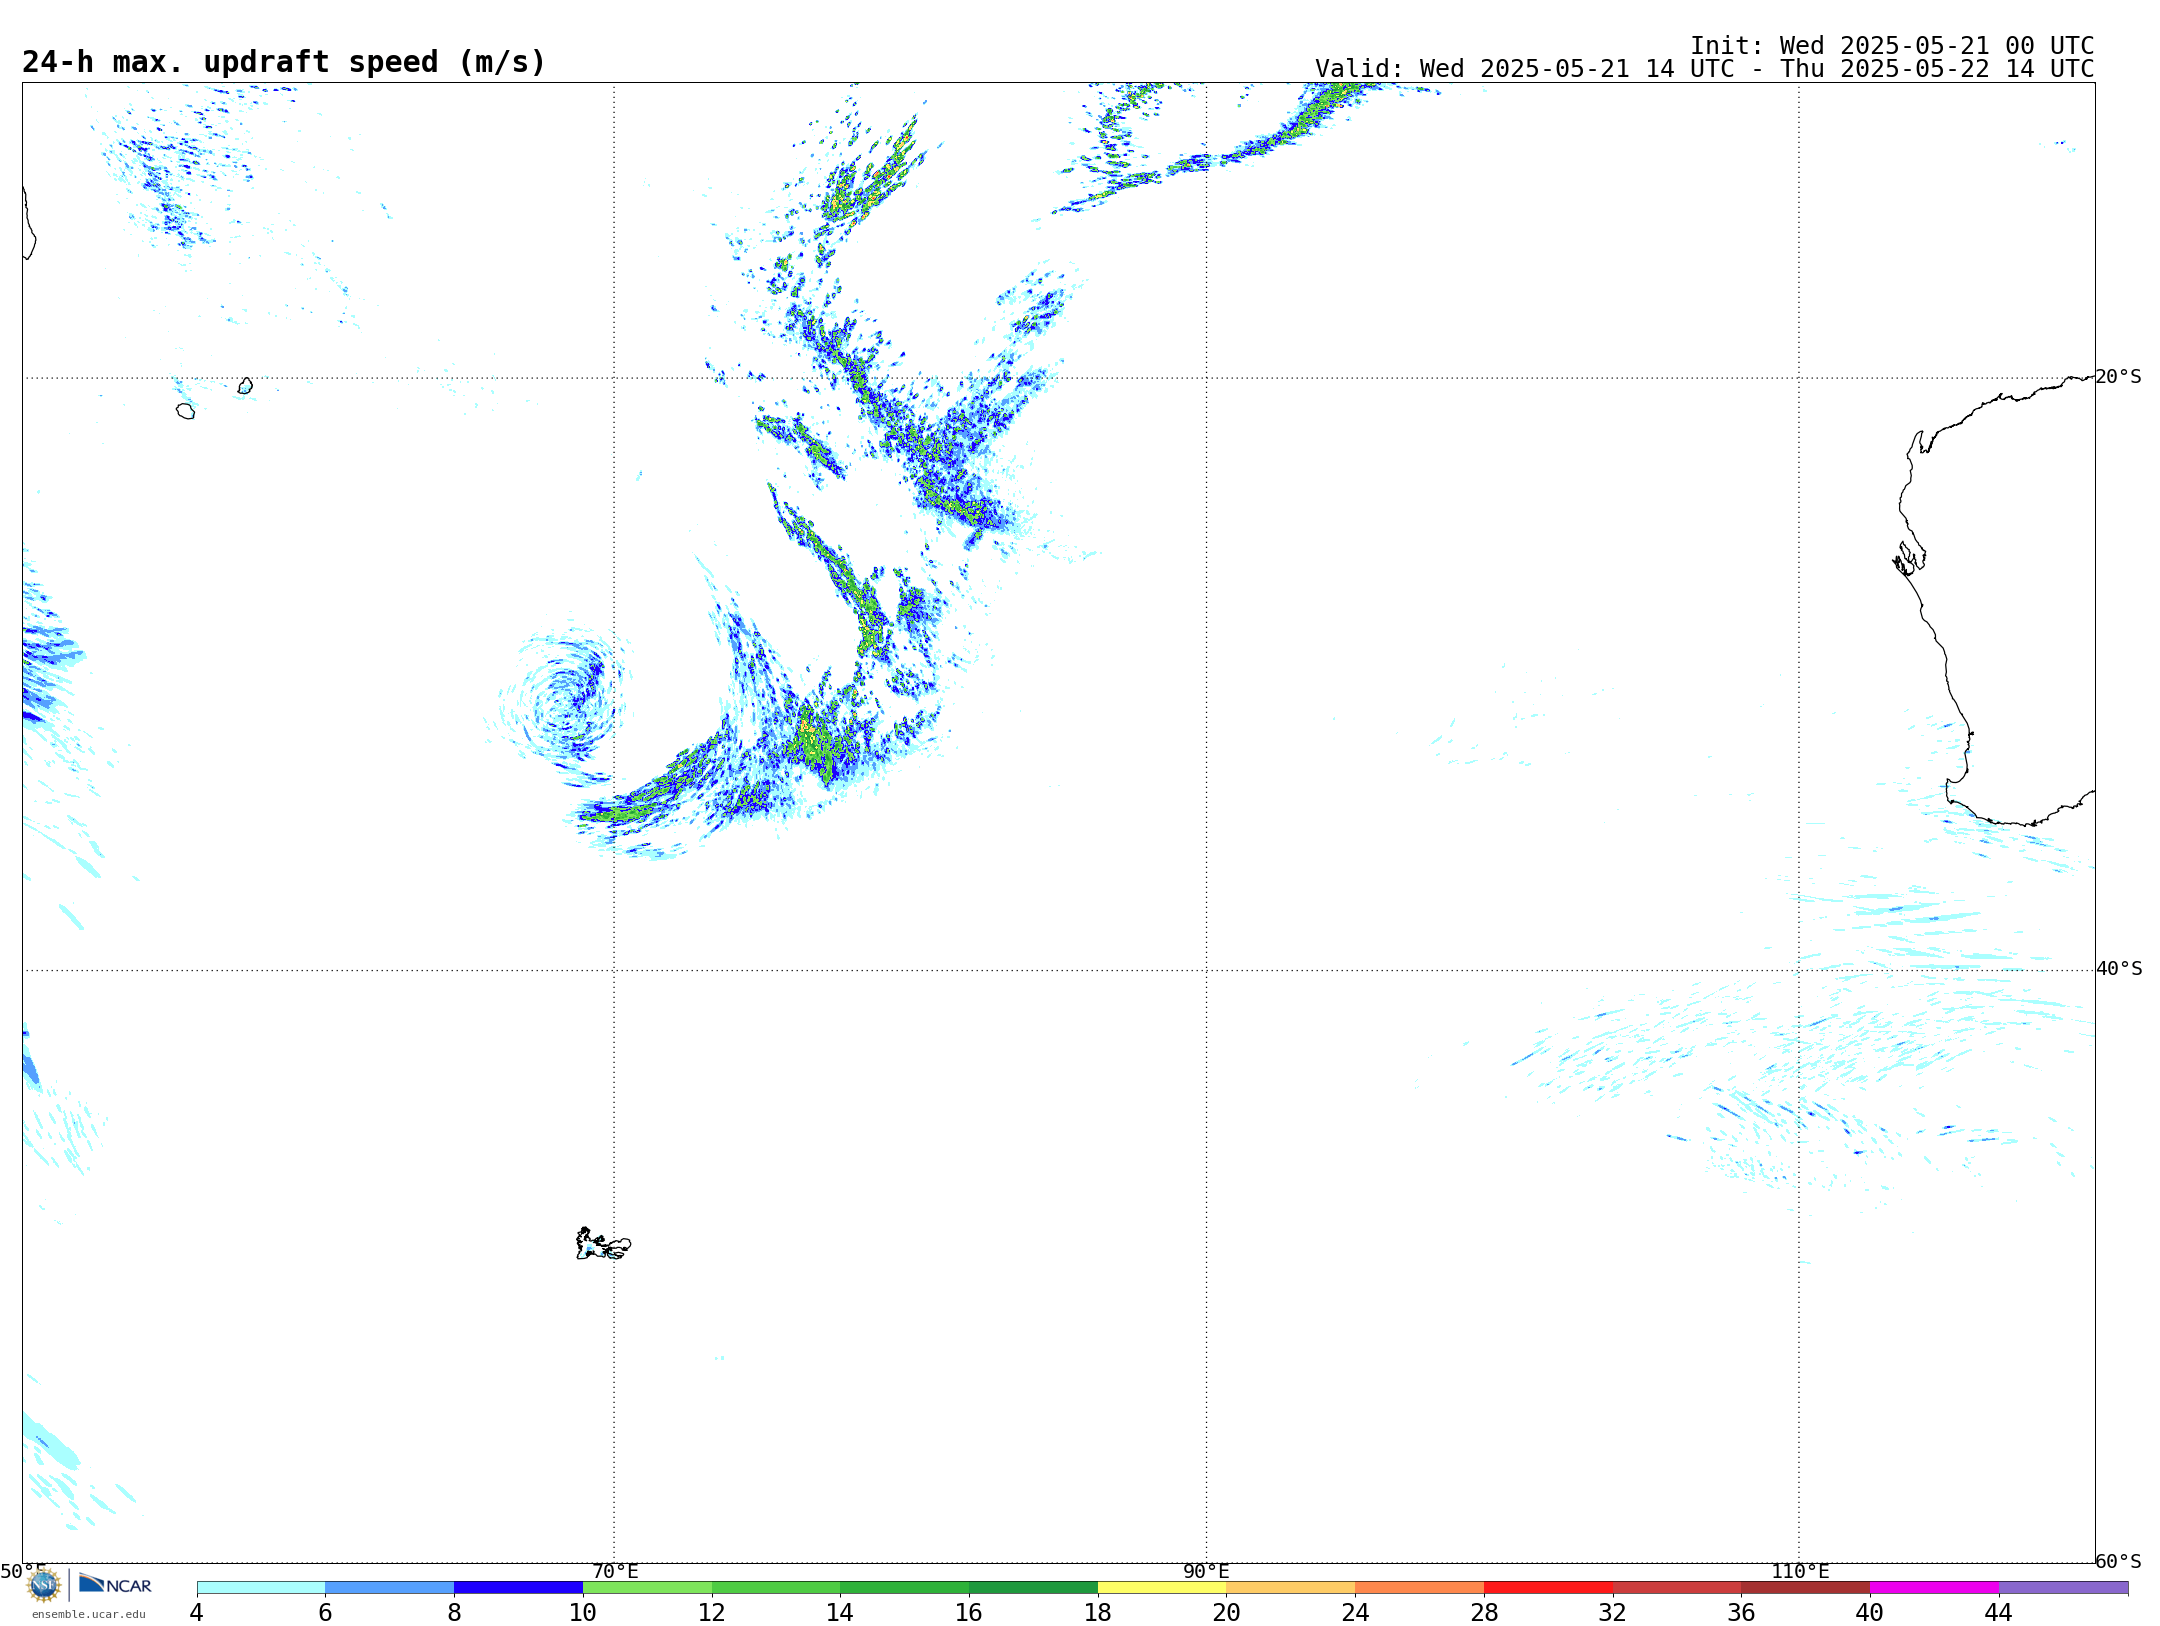Click the colorbar tick label 28
The width and height of the screenshot is (2160, 1626).
tap(1484, 1613)
